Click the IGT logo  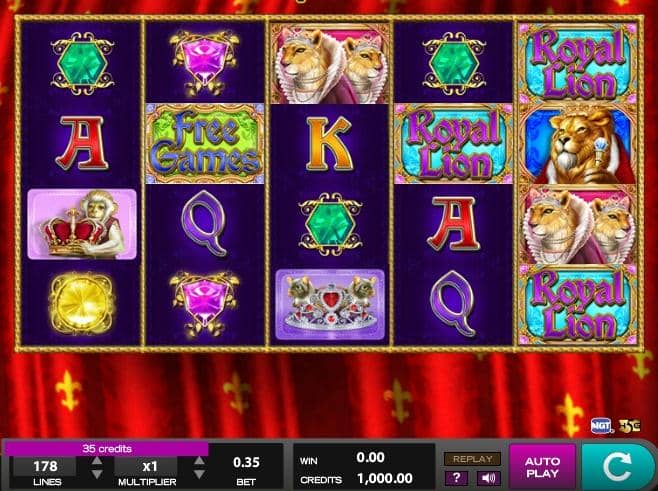pos(602,426)
